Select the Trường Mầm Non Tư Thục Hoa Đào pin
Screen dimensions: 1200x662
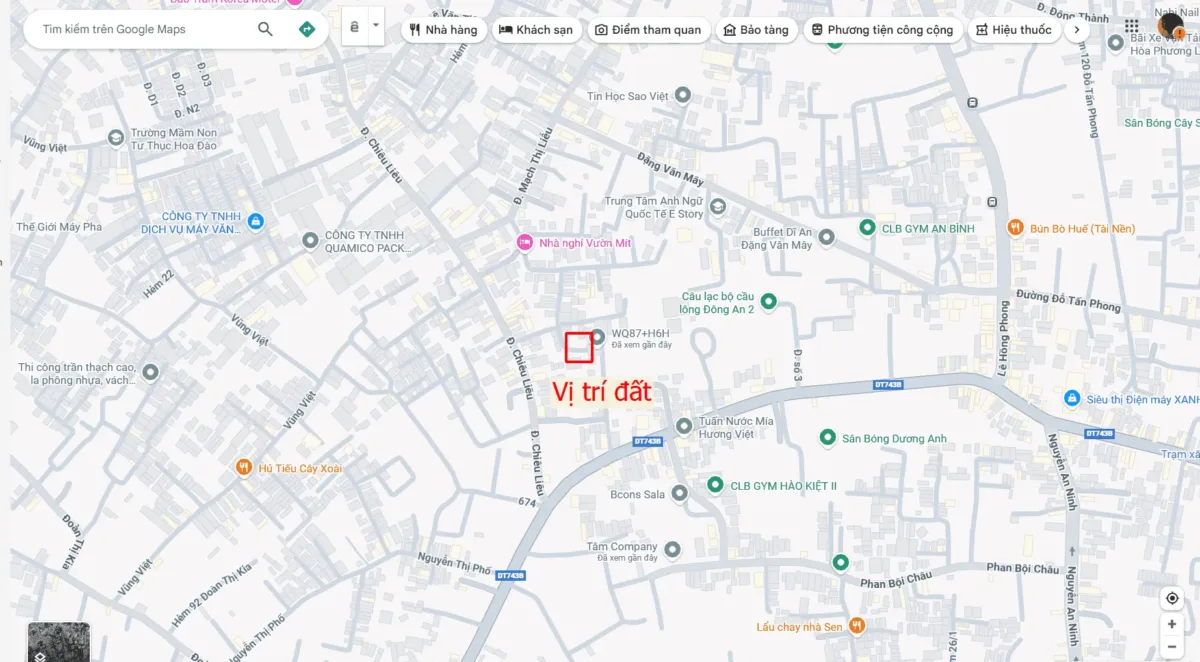(x=116, y=137)
